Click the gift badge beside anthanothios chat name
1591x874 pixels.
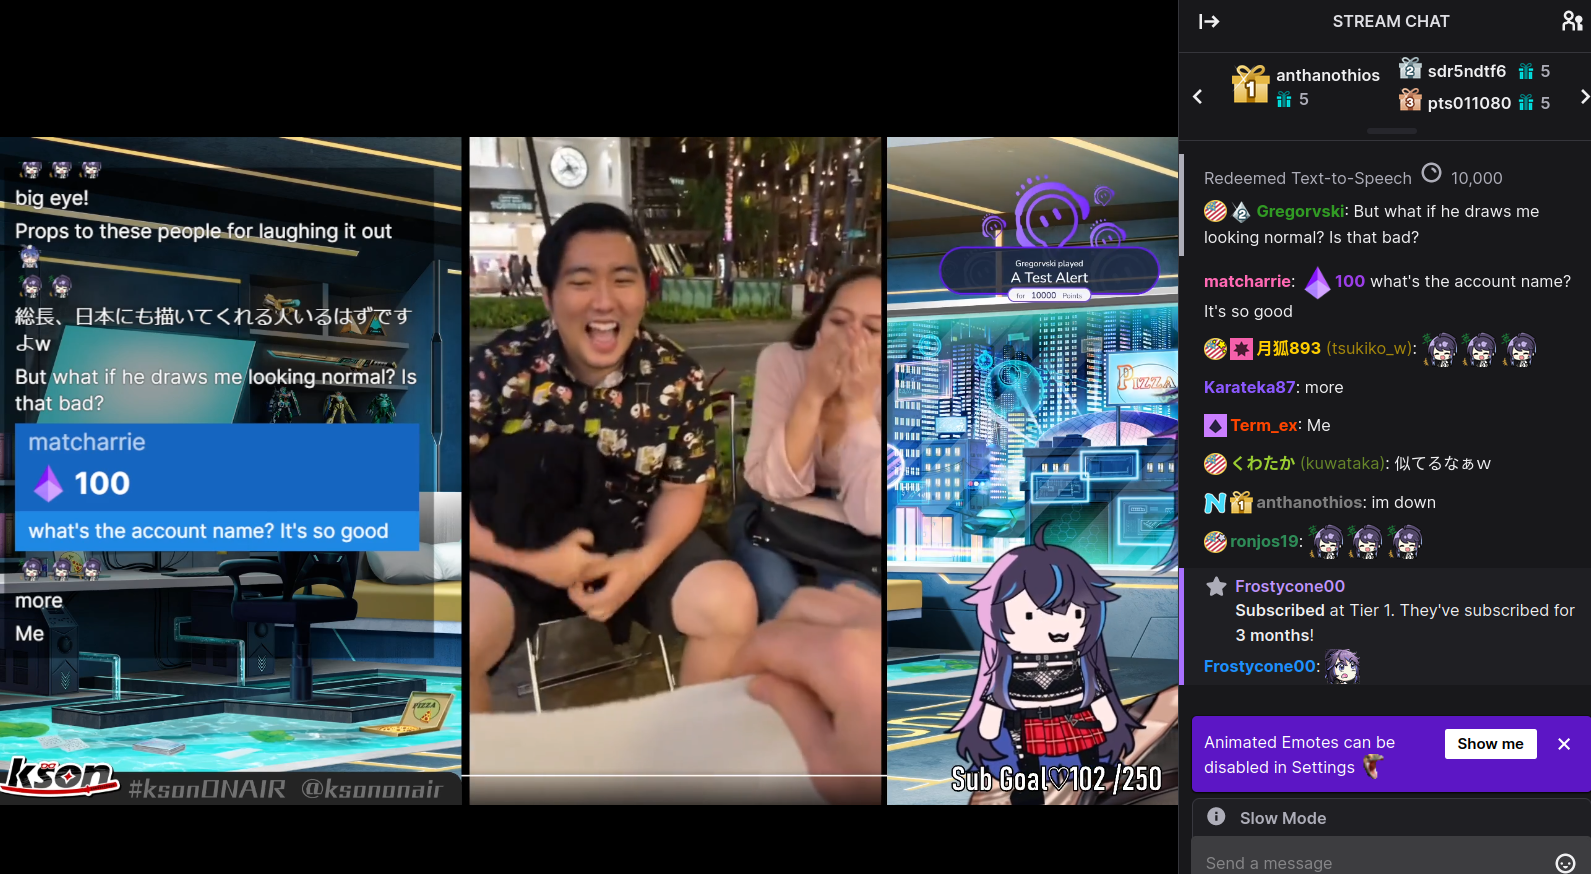pos(1241,503)
